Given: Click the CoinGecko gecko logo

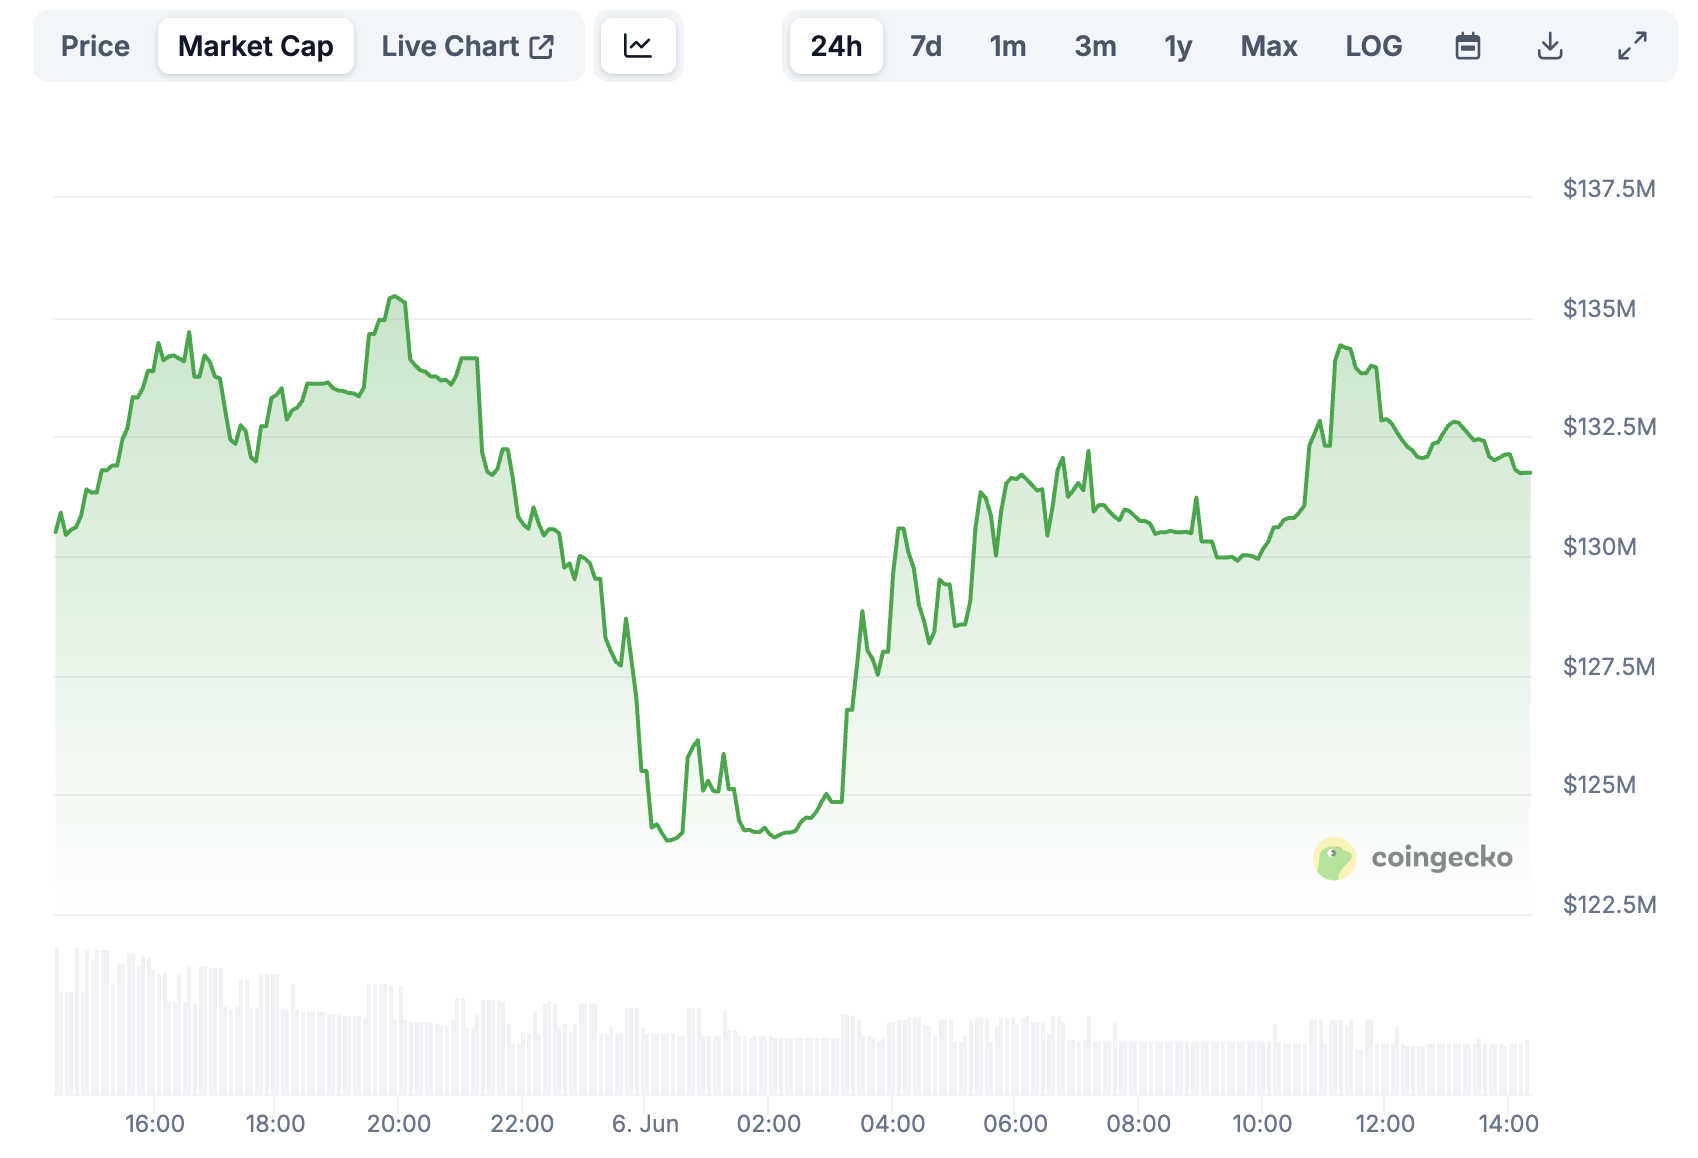Looking at the screenshot, I should tap(1334, 858).
